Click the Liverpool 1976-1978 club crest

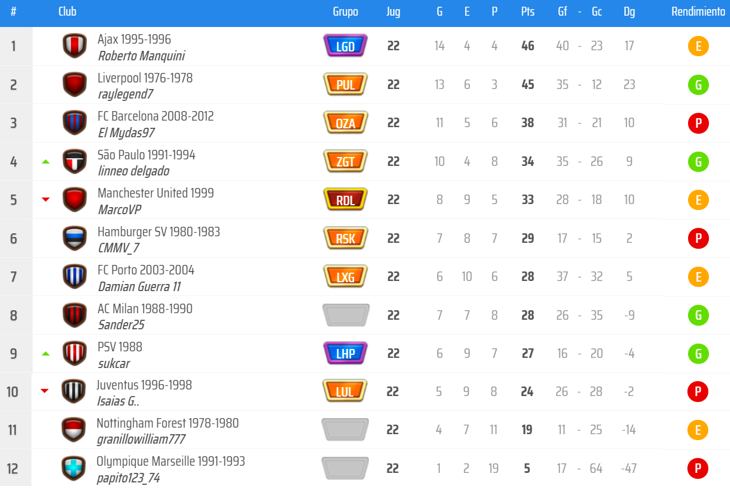[x=75, y=84]
